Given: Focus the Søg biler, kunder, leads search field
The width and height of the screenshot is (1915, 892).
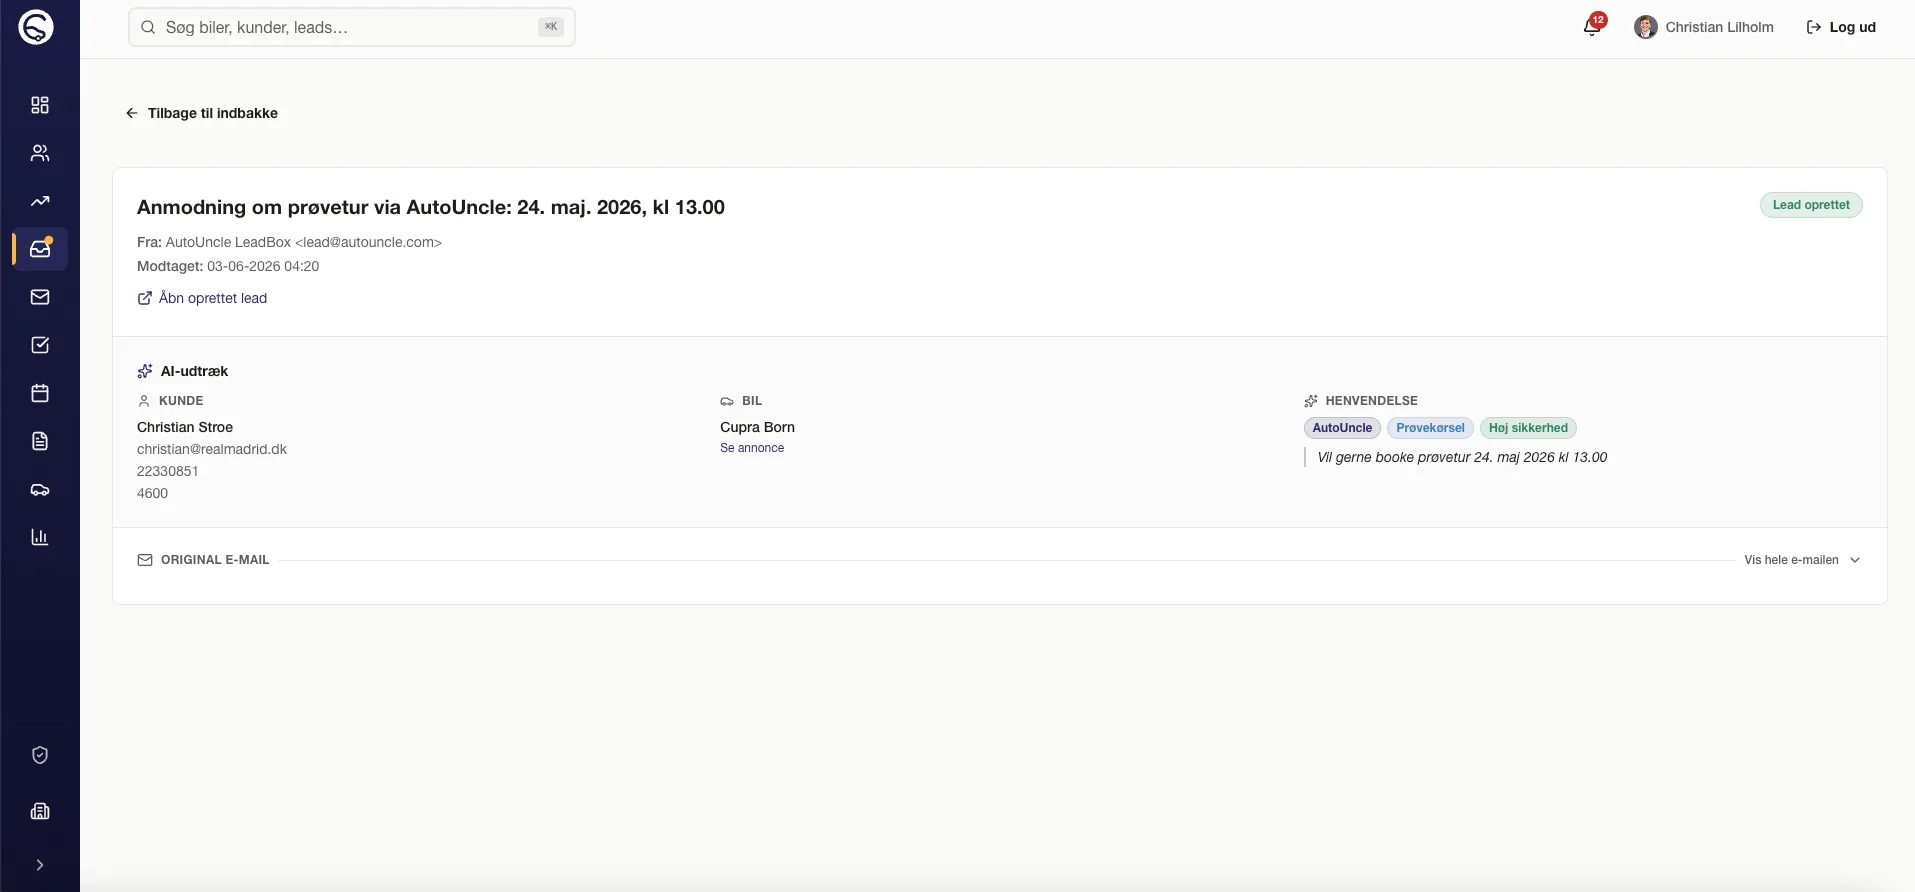Looking at the screenshot, I should [351, 27].
